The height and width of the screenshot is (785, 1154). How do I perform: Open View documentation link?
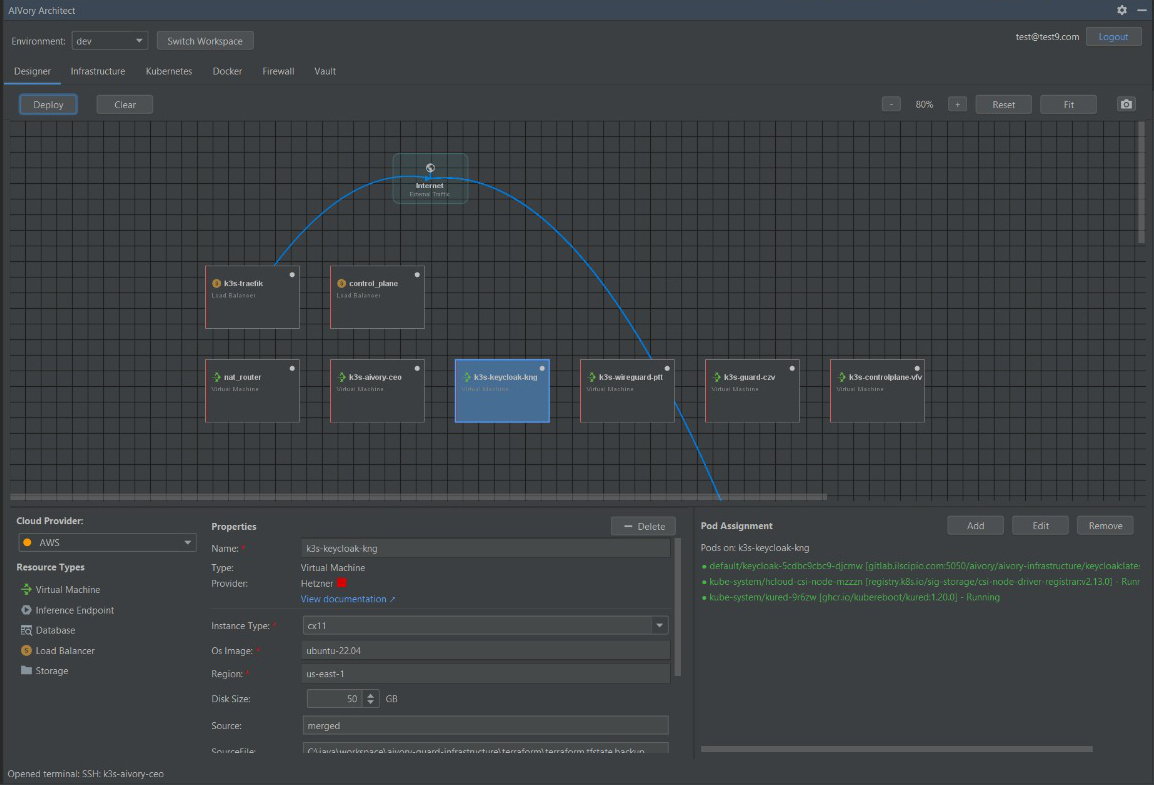348,599
